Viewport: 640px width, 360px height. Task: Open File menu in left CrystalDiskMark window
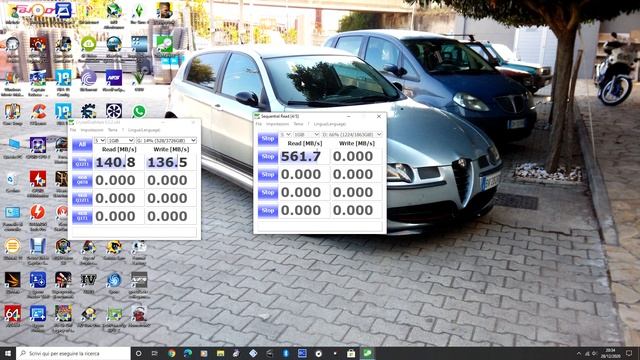tap(73, 130)
